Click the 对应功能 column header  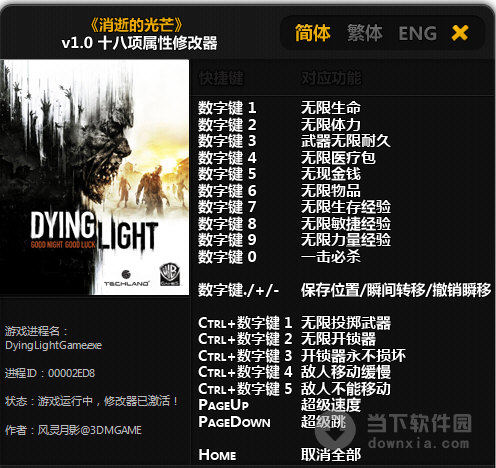pyautogui.click(x=331, y=79)
